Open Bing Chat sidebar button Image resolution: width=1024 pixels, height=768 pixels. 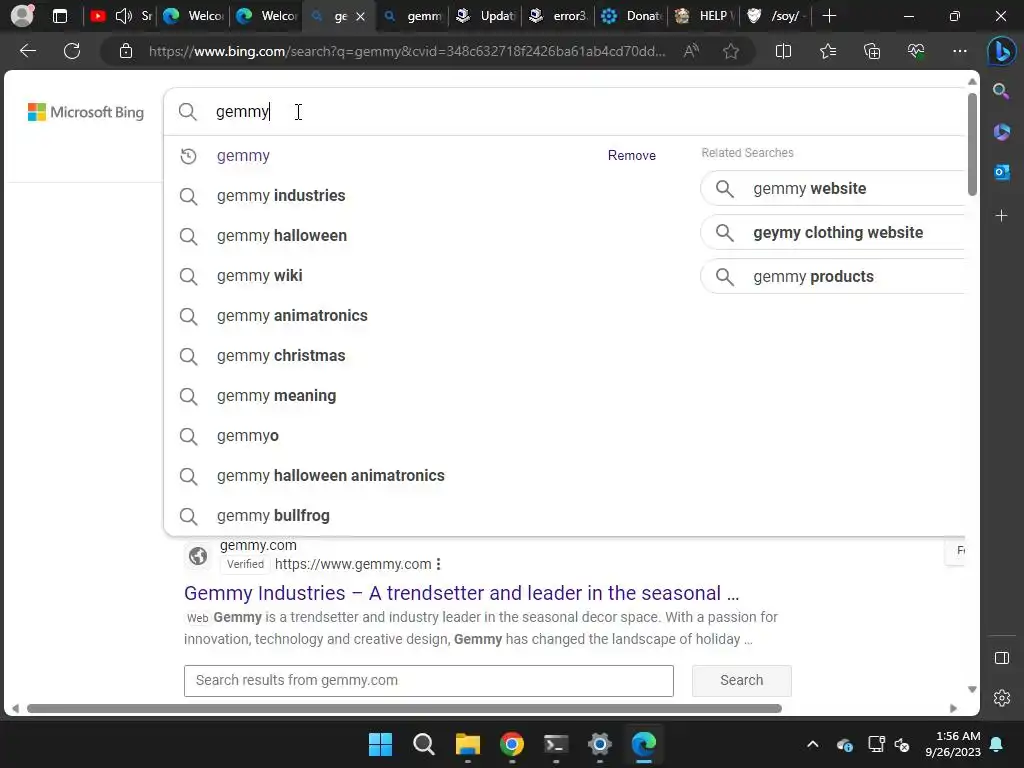1001,52
